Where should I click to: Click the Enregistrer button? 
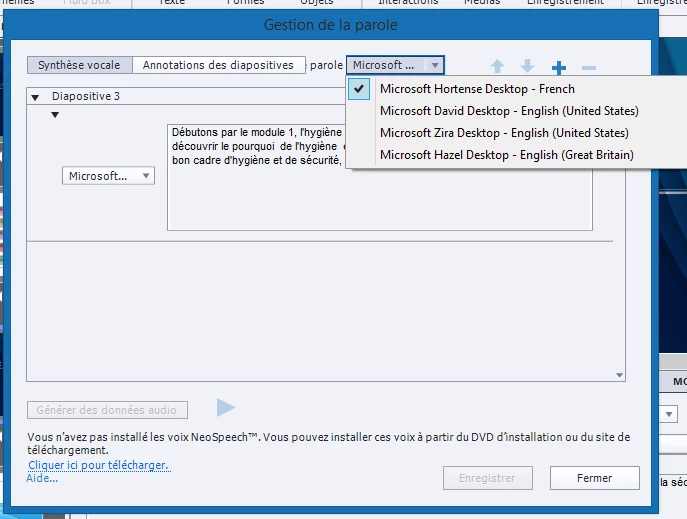tap(488, 478)
